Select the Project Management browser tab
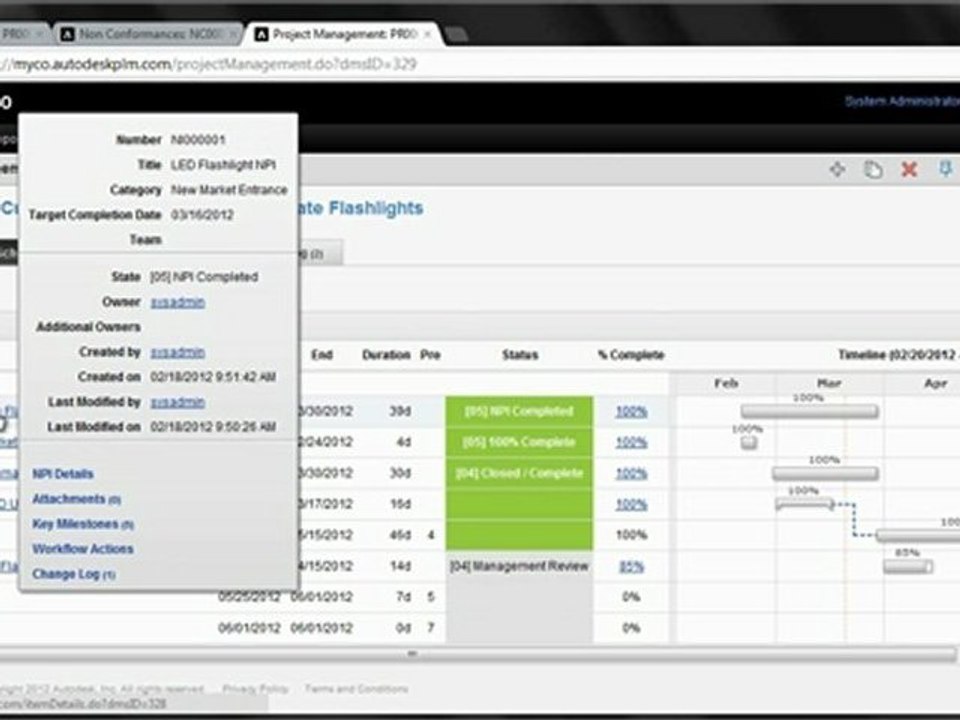The height and width of the screenshot is (720, 960). tap(343, 34)
